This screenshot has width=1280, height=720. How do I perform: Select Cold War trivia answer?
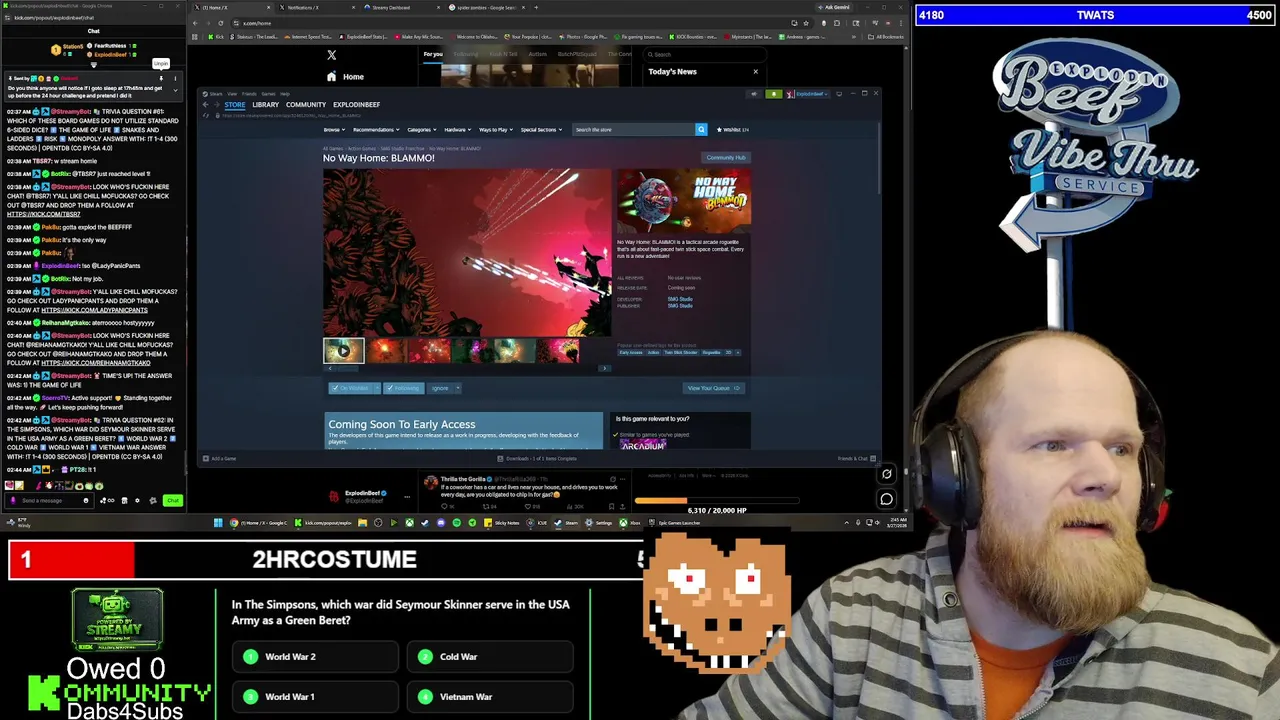490,657
